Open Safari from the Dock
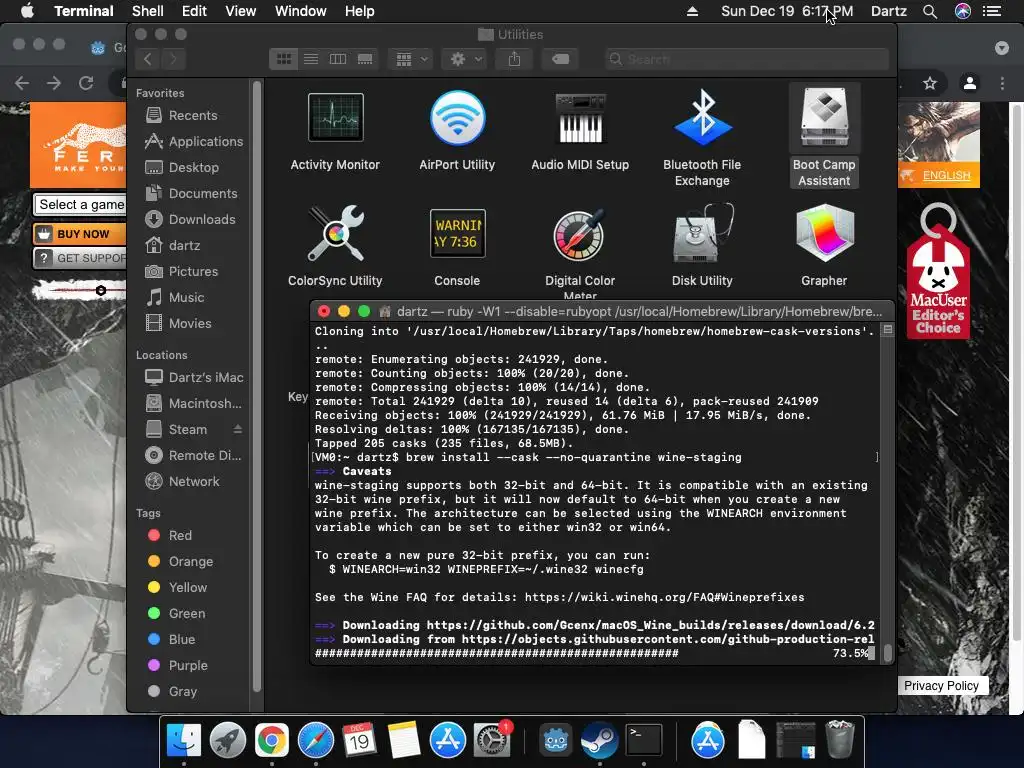 (315, 740)
